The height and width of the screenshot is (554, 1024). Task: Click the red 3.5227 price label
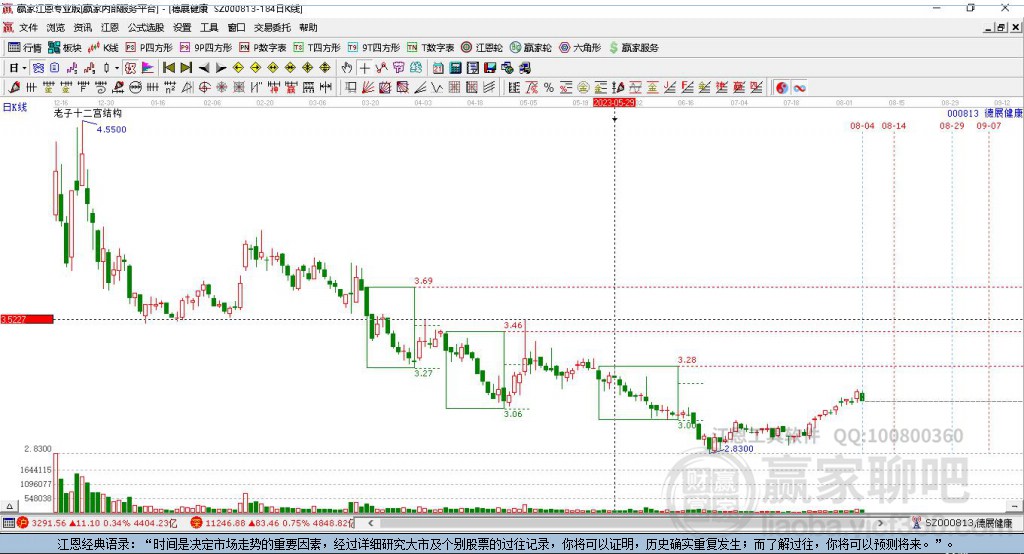coord(27,319)
